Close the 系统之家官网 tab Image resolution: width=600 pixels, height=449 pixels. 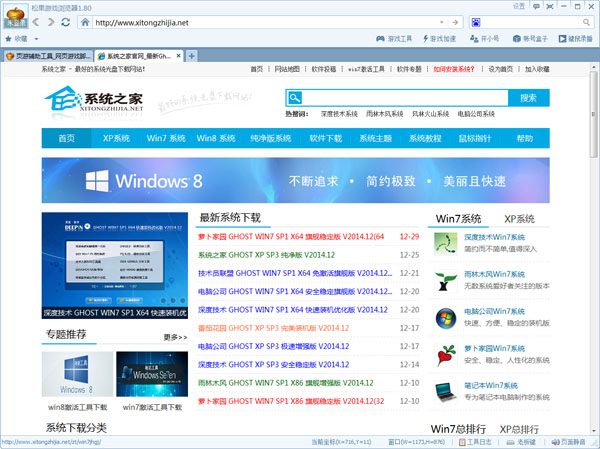178,56
